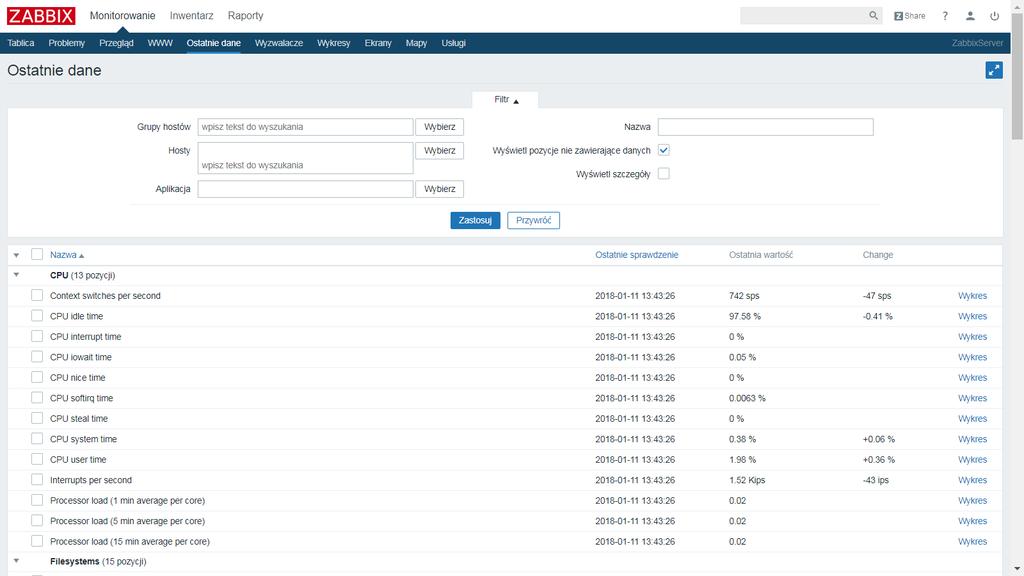Click the scrollbar down arrow
Image resolution: width=1024 pixels, height=576 pixels.
click(x=1017, y=569)
